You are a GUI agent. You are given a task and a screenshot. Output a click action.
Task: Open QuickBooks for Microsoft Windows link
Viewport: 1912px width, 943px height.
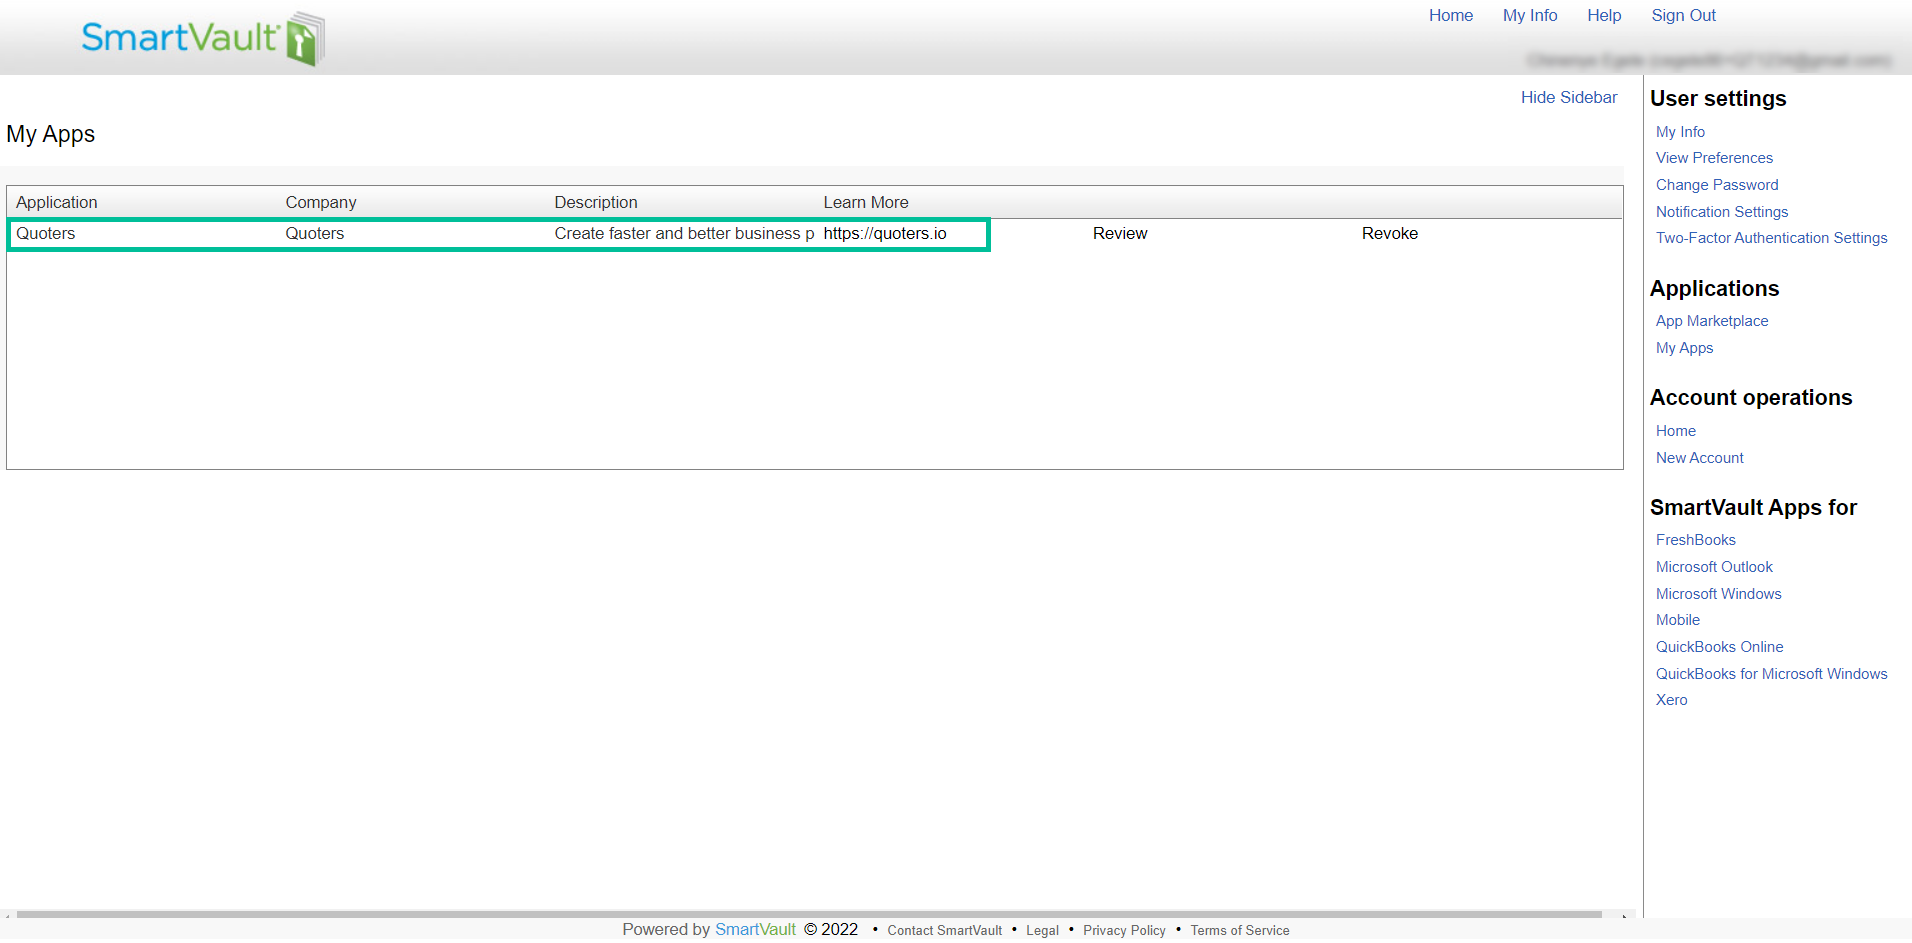(x=1771, y=674)
